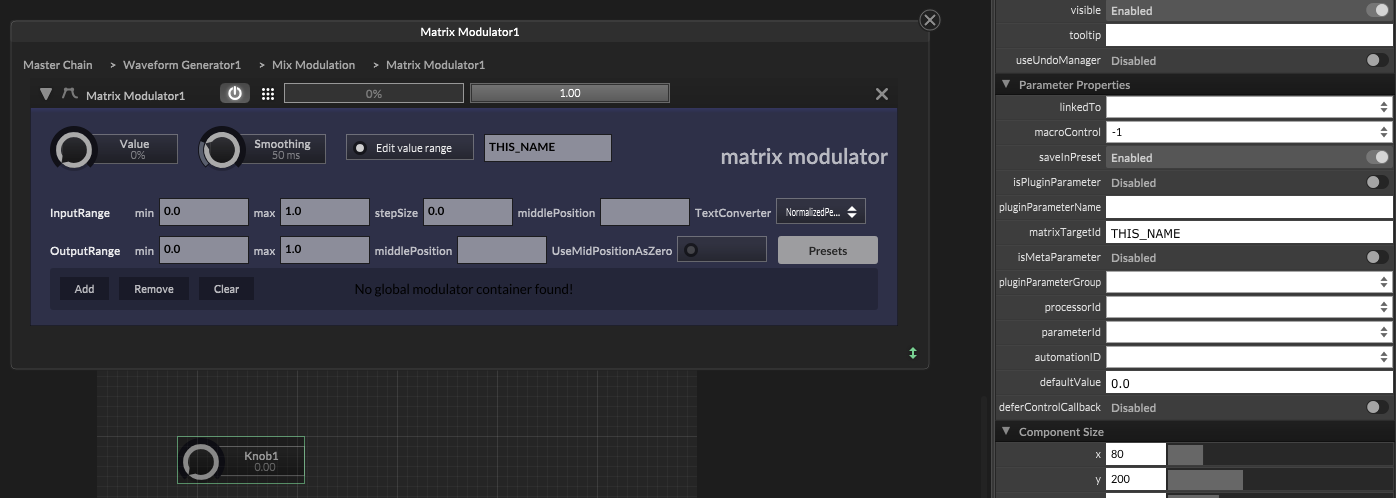Toggle isMetaParameter switch

(1378, 257)
